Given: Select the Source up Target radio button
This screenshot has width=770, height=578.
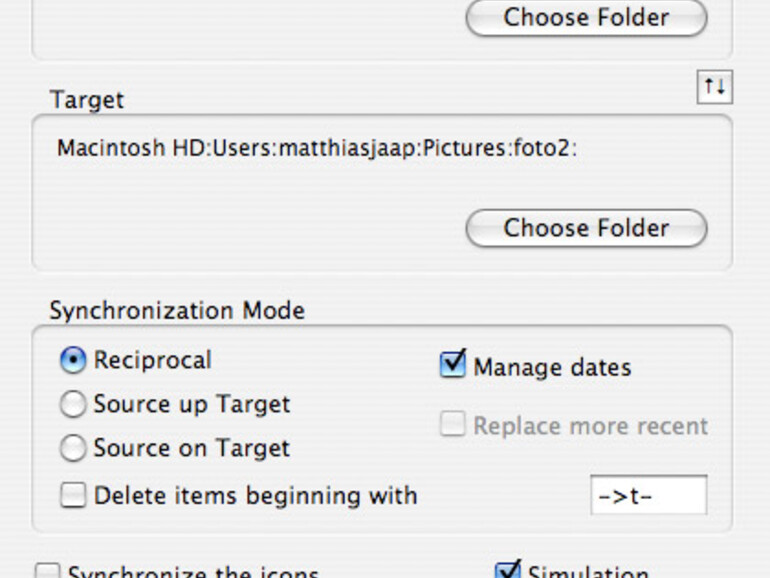Looking at the screenshot, I should (73, 405).
